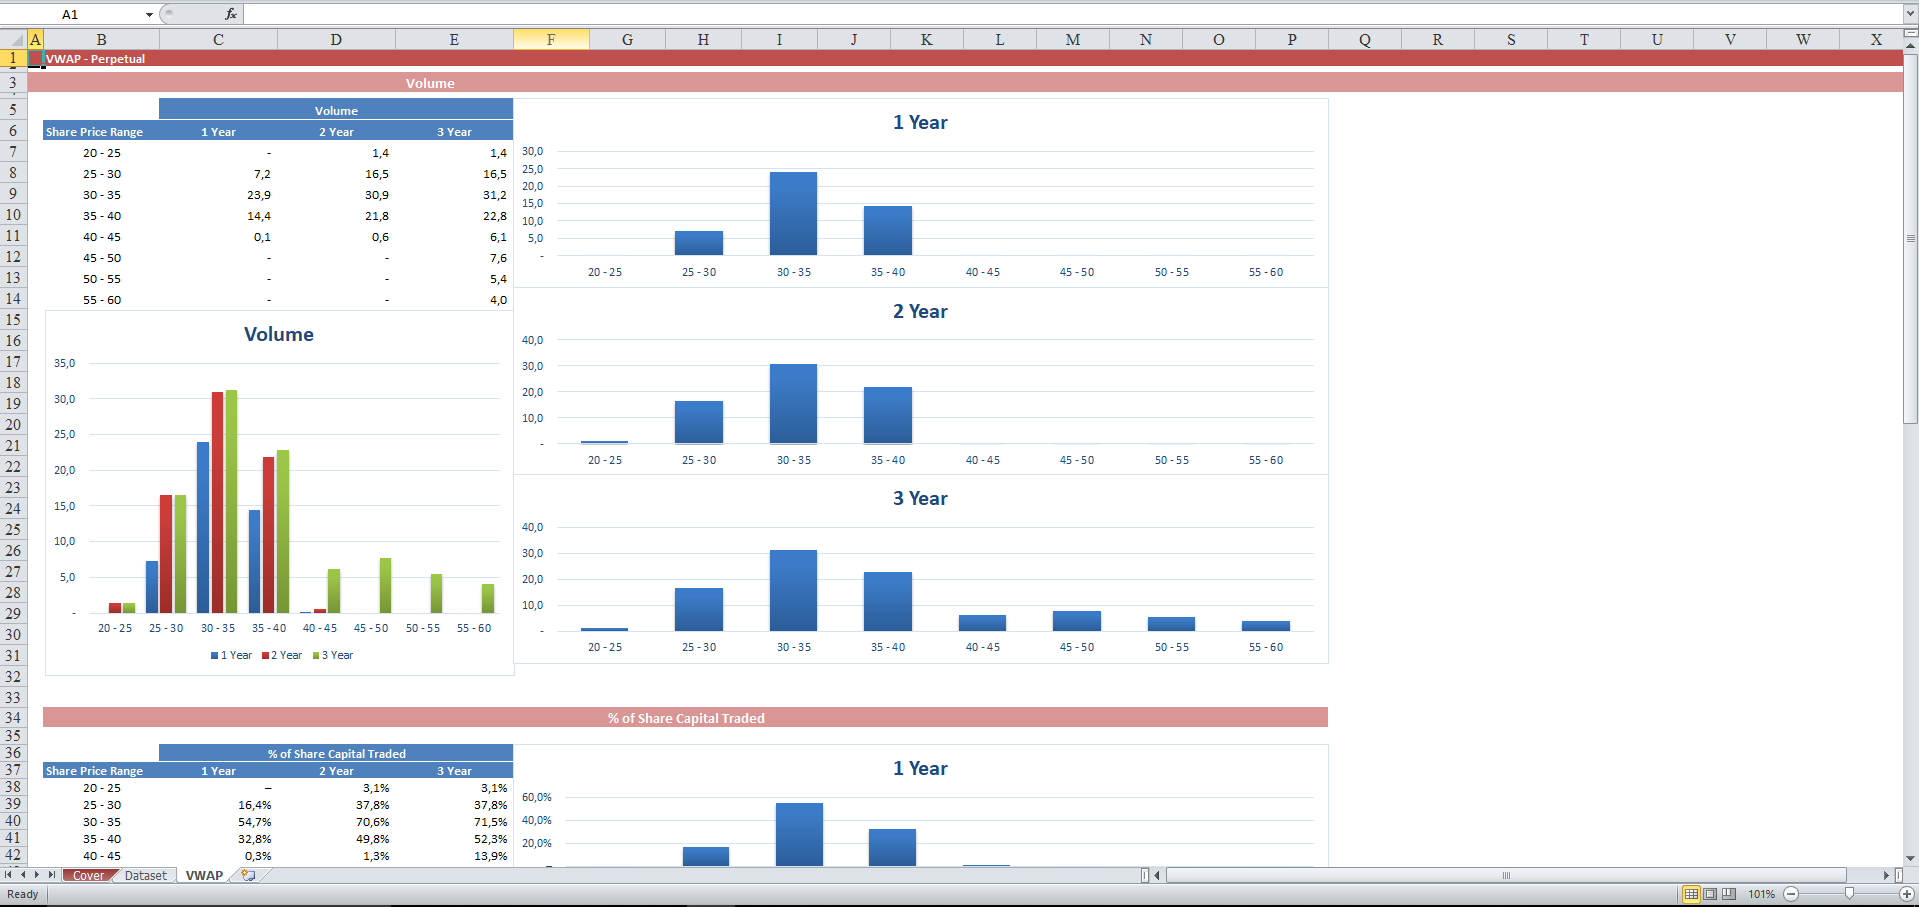Click the '% of Share Capital Traded' pink banner
This screenshot has height=907, width=1919.
[685, 718]
